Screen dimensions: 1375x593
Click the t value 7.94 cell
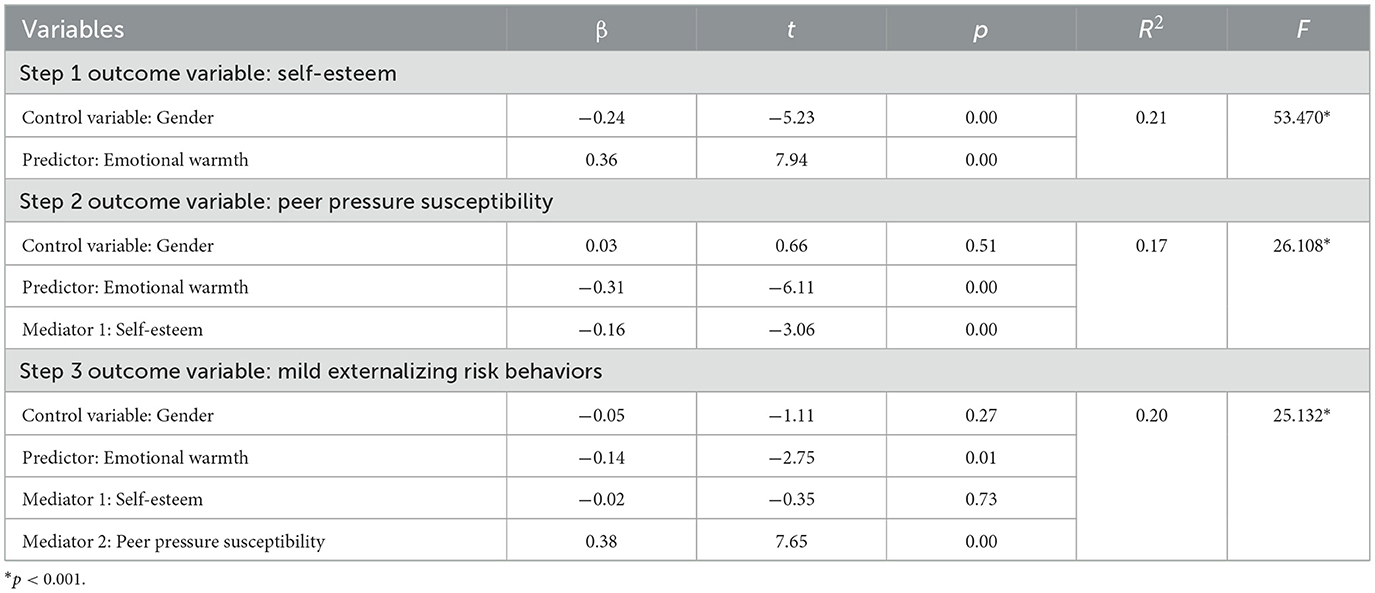(790, 160)
